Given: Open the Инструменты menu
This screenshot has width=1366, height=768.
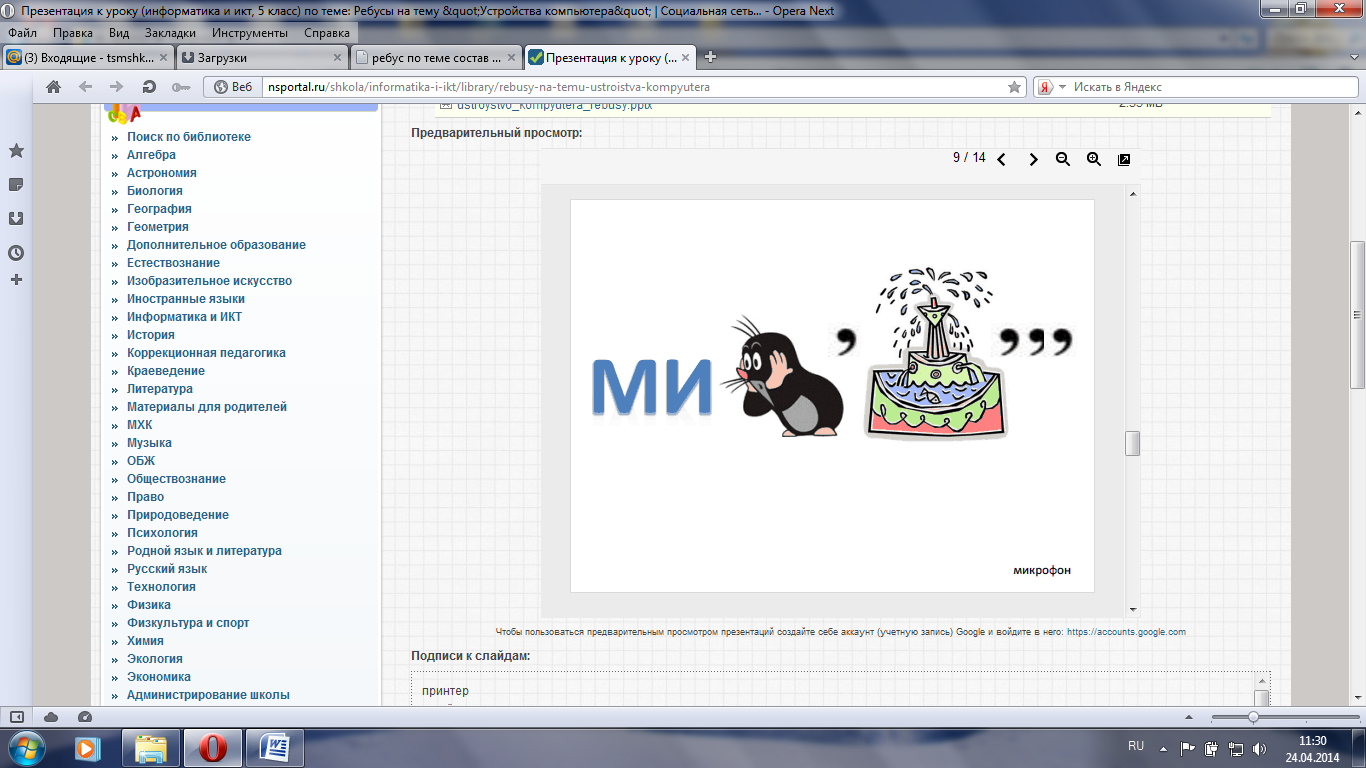Looking at the screenshot, I should tap(250, 32).
